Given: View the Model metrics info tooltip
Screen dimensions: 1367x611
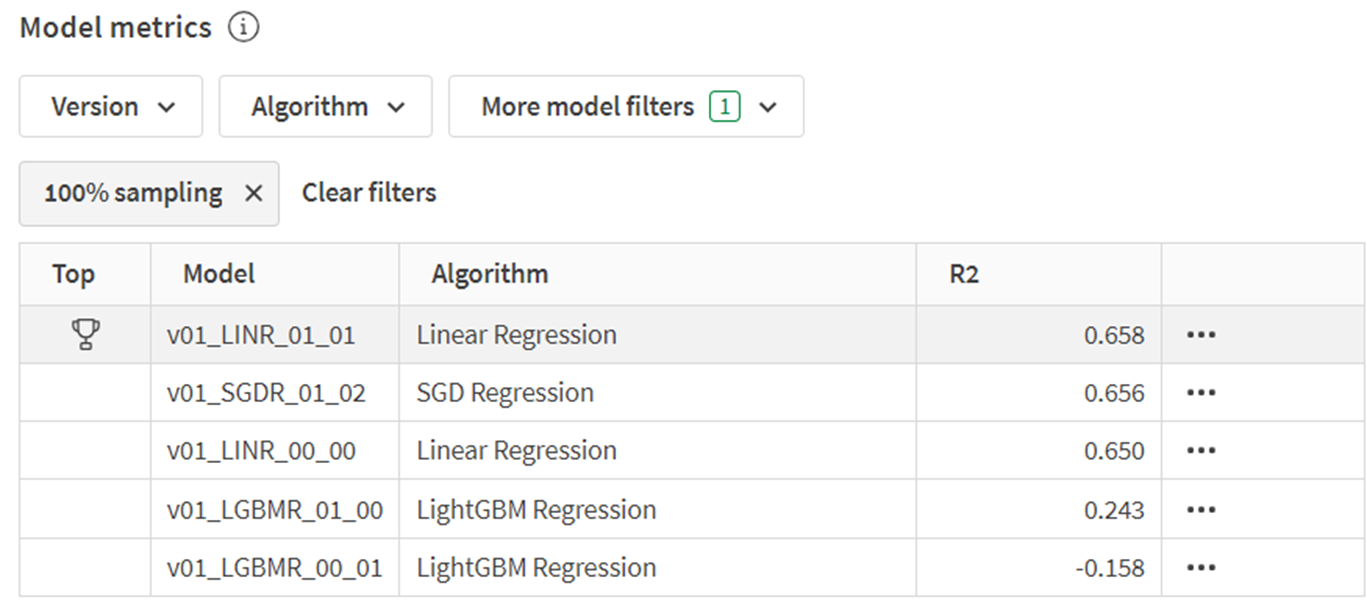Looking at the screenshot, I should [x=243, y=27].
